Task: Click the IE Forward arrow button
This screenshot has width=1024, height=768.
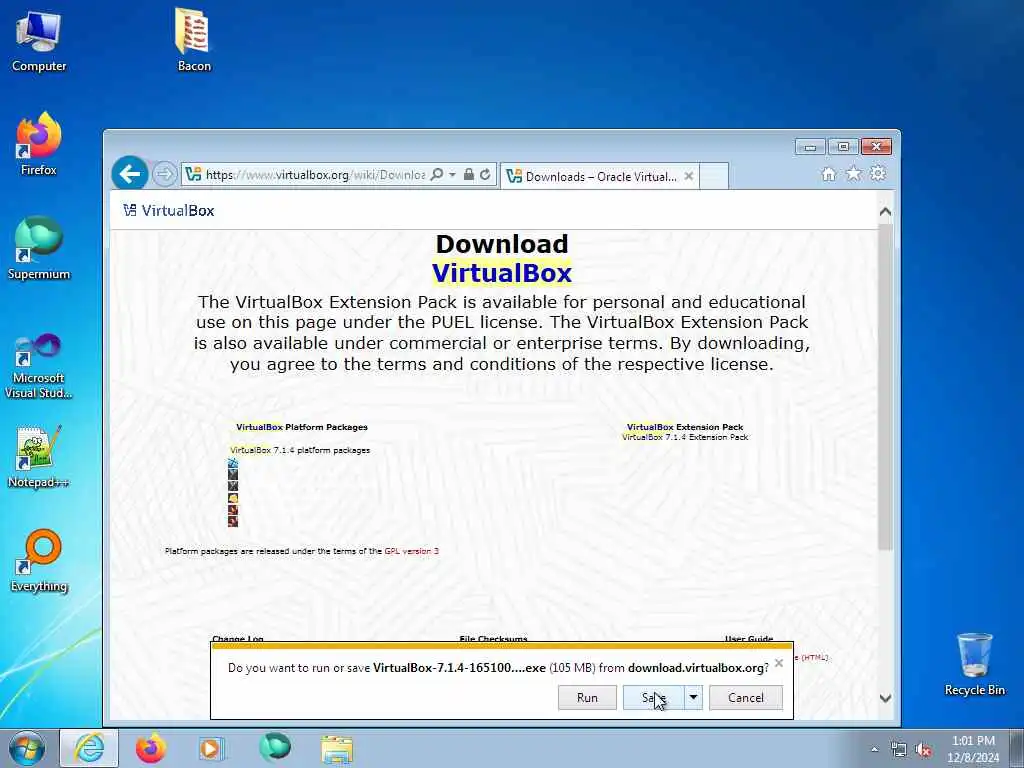Action: click(x=165, y=174)
